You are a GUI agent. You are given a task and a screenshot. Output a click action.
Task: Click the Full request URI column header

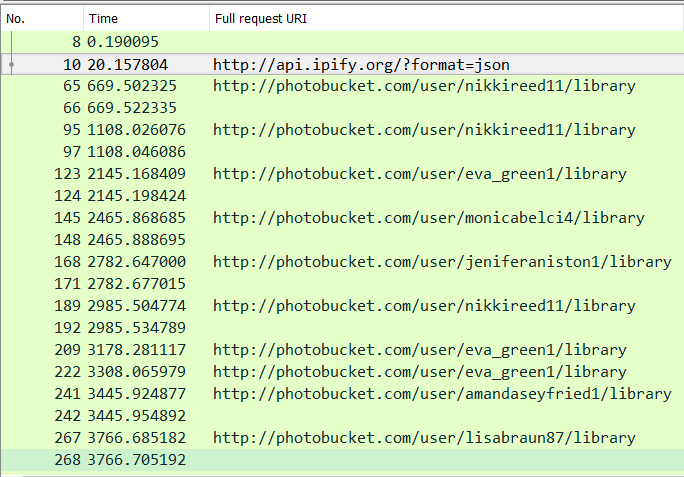point(446,19)
